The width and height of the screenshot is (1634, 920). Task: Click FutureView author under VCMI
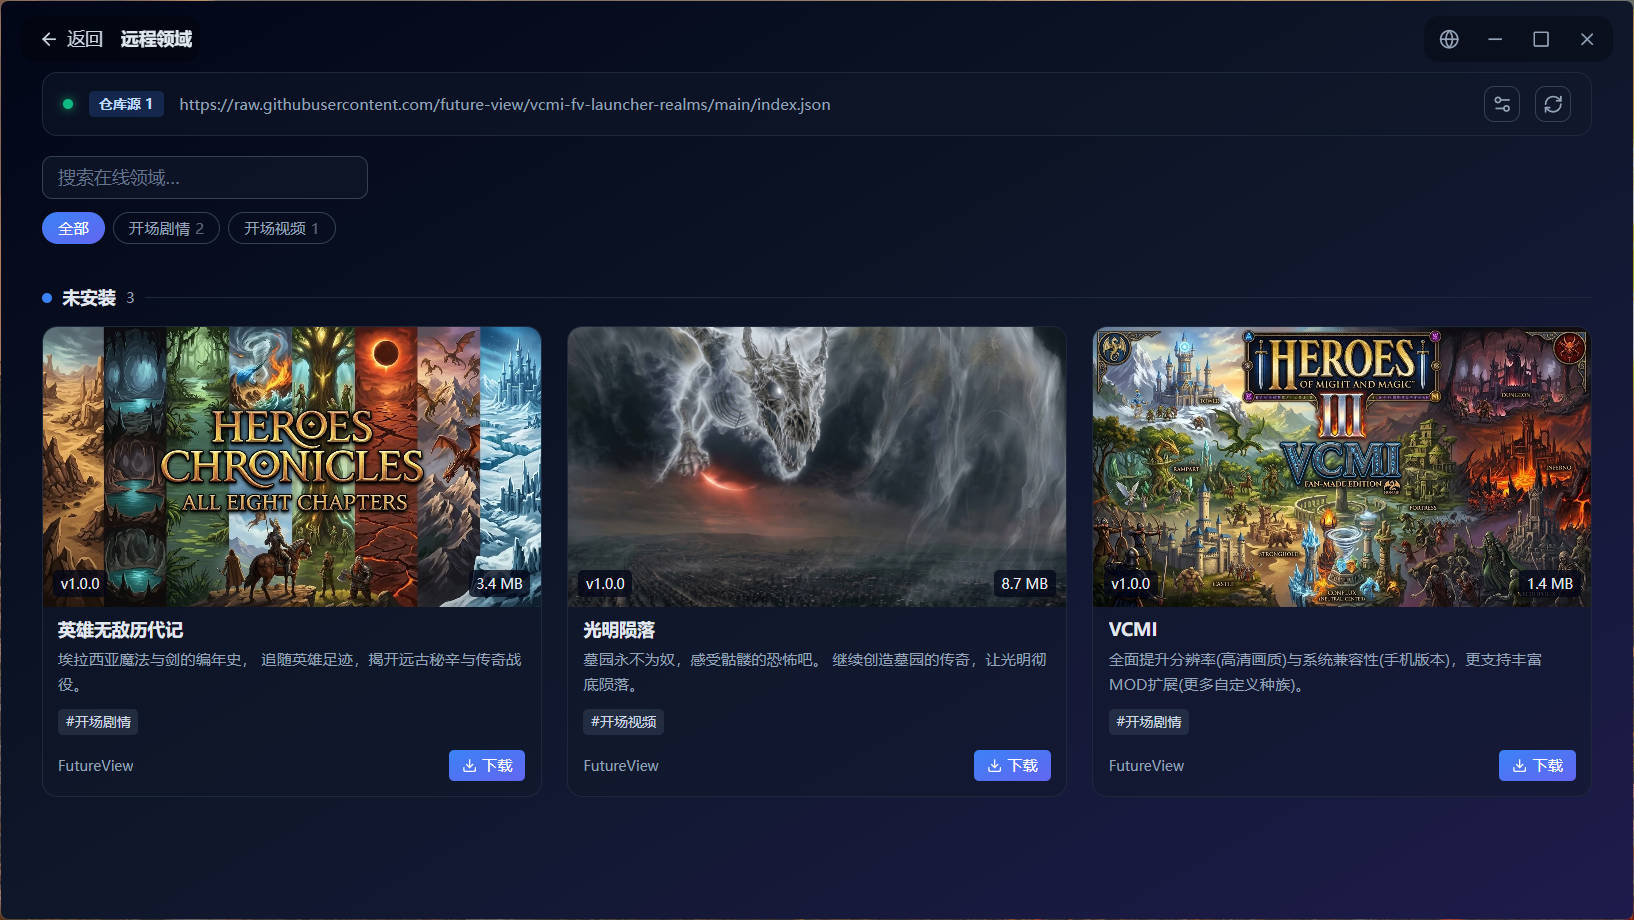[x=1146, y=766]
